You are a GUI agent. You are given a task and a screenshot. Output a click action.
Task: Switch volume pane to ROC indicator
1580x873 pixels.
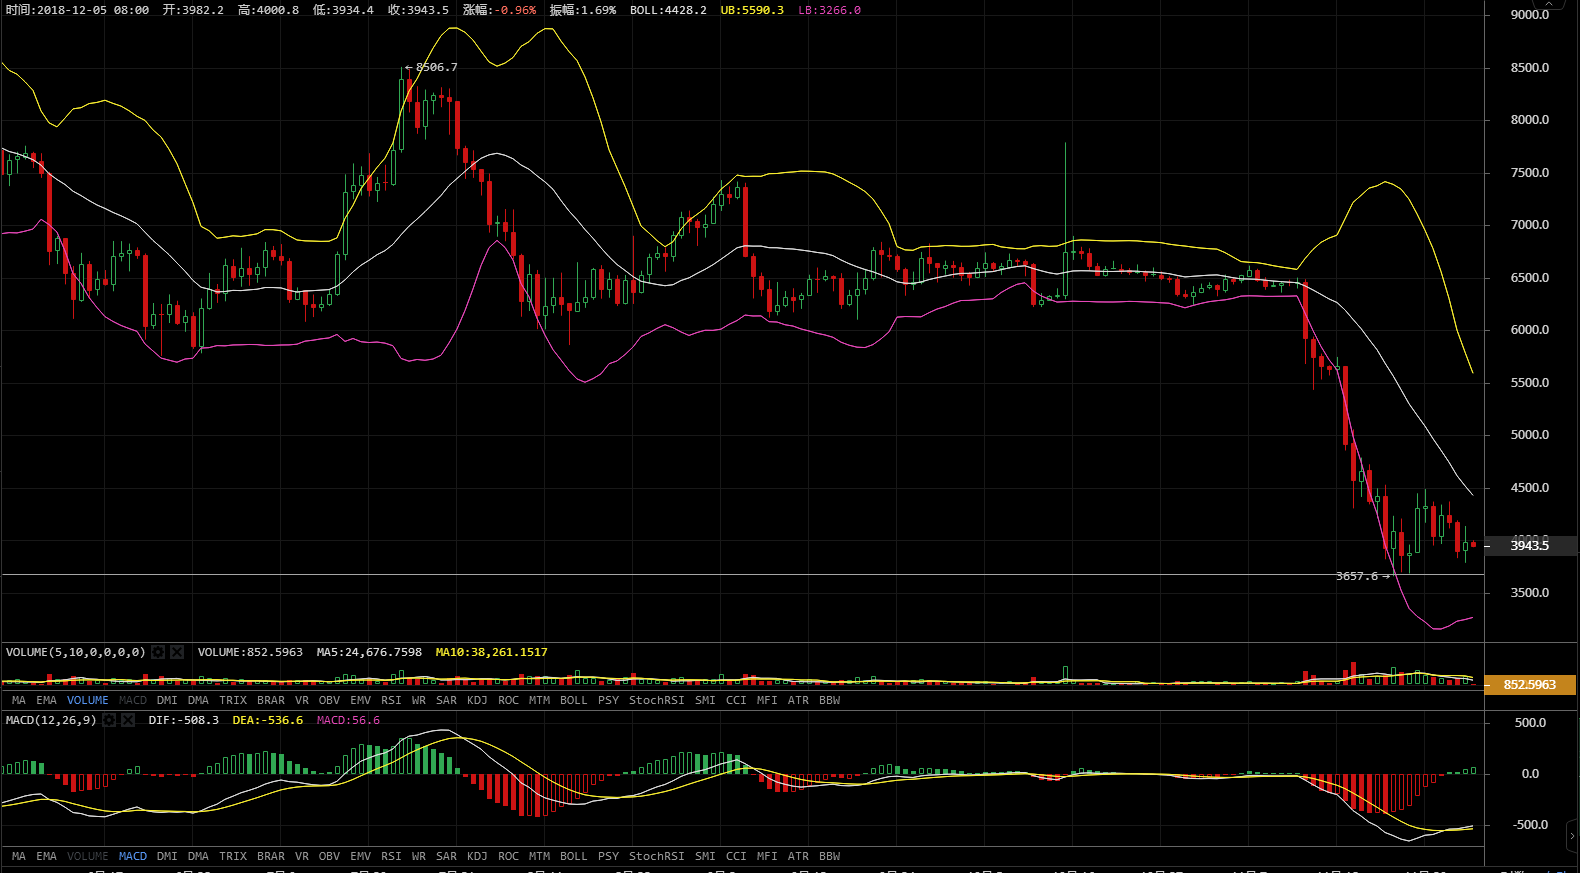coord(509,700)
